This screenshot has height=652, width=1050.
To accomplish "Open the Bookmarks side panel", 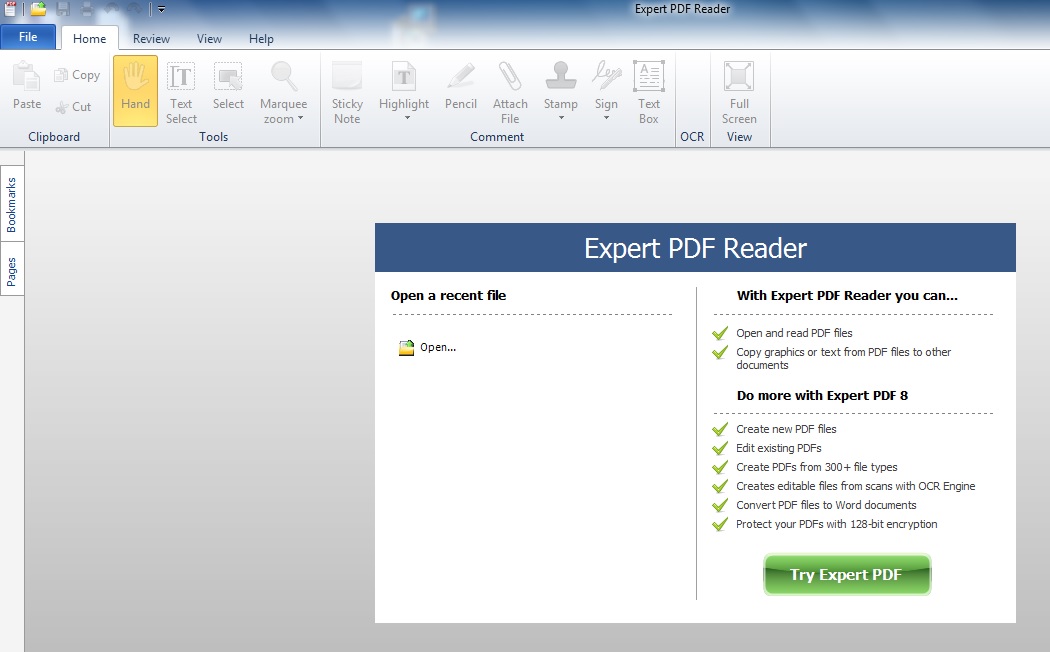I will [12, 204].
